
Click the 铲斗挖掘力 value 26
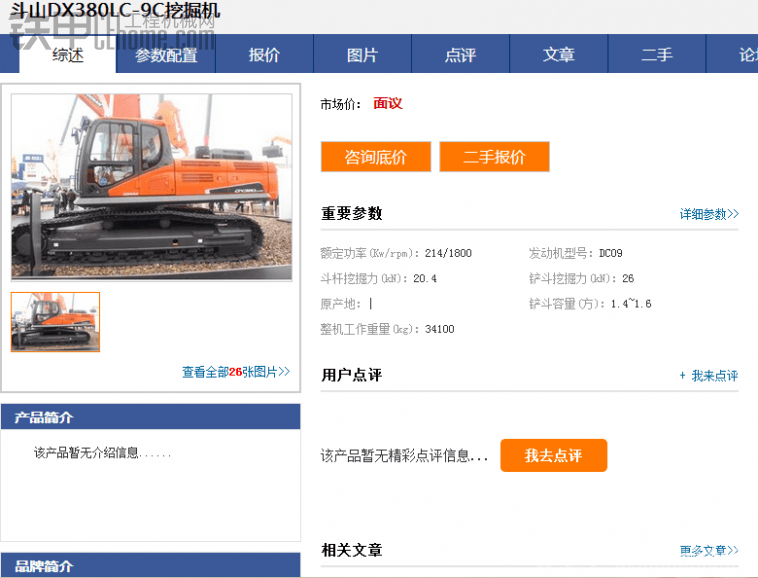[628, 278]
